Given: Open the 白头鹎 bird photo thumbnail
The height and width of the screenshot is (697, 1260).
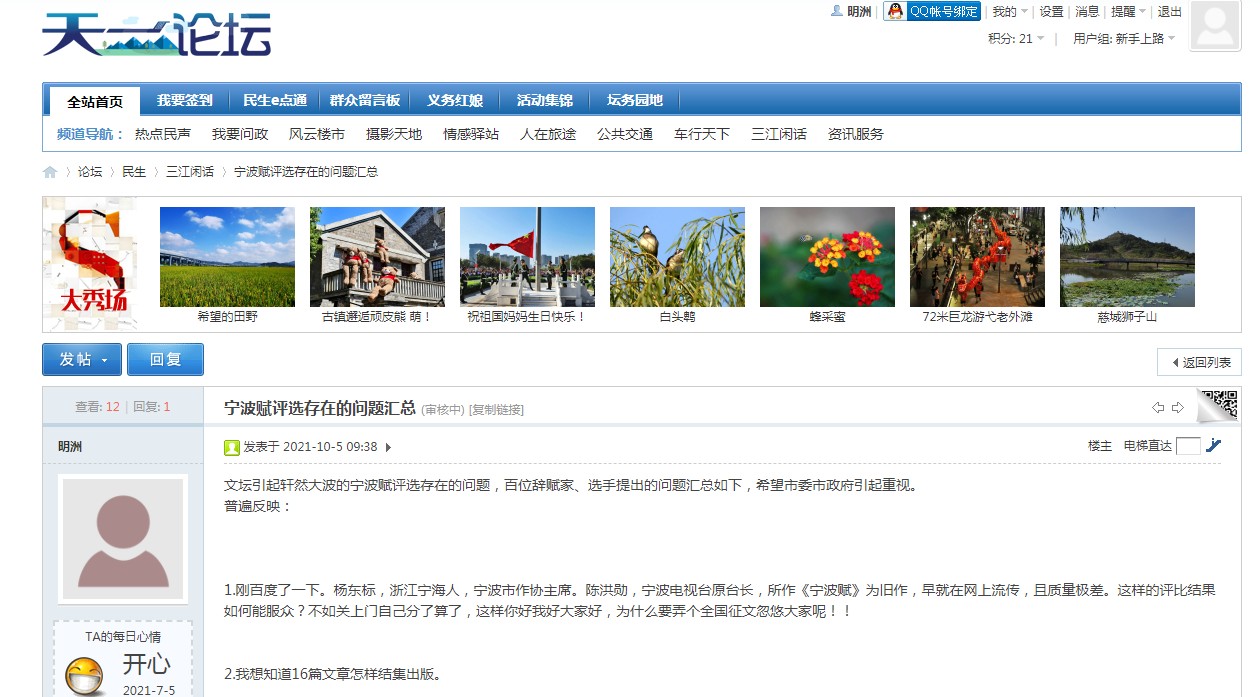Looking at the screenshot, I should pyautogui.click(x=677, y=257).
